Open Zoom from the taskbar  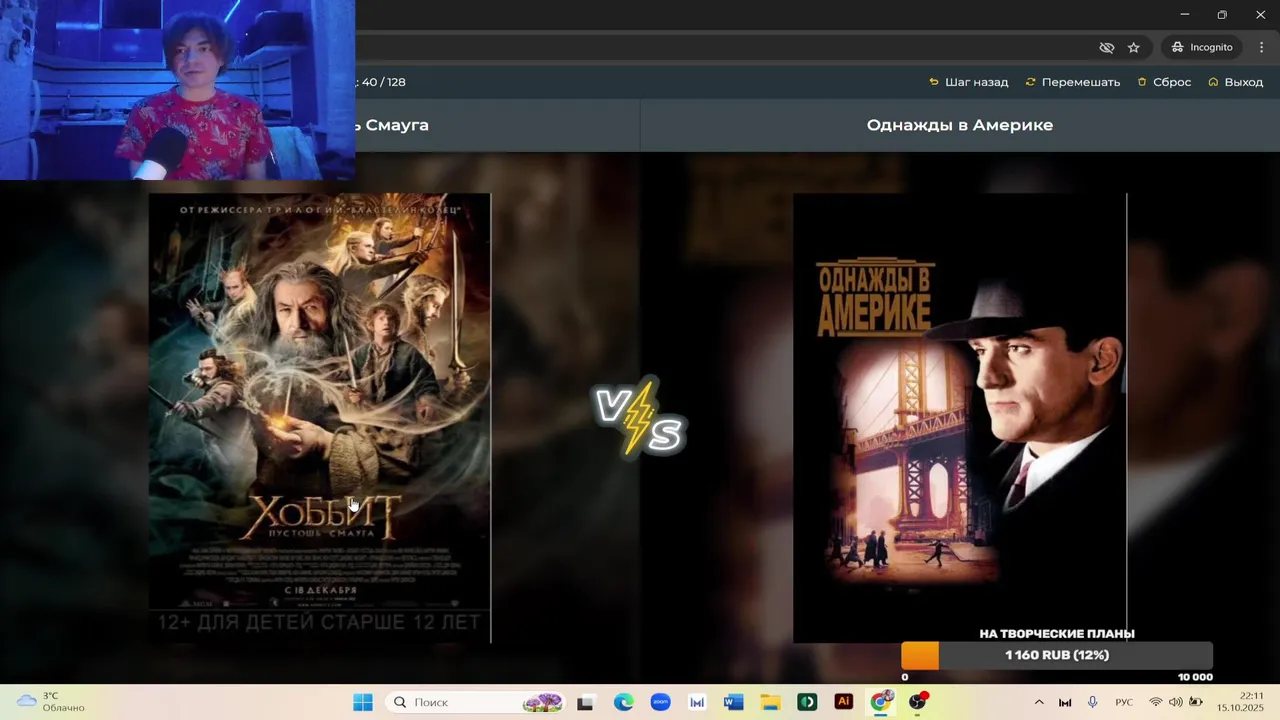660,702
